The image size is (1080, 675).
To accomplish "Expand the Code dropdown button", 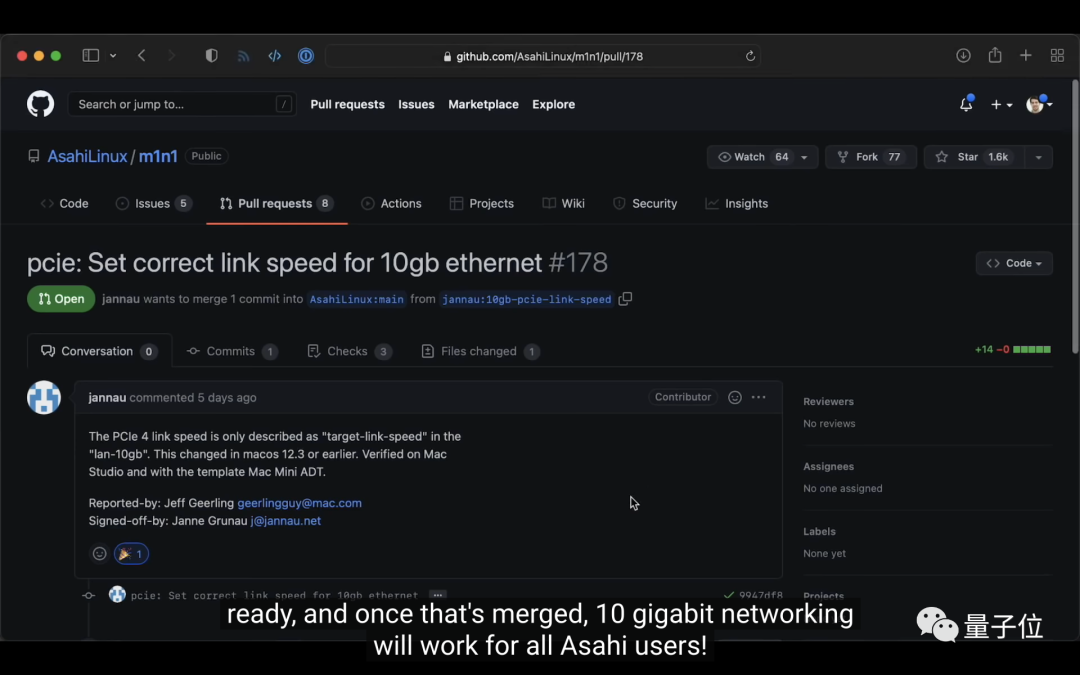I will pyautogui.click(x=1014, y=263).
